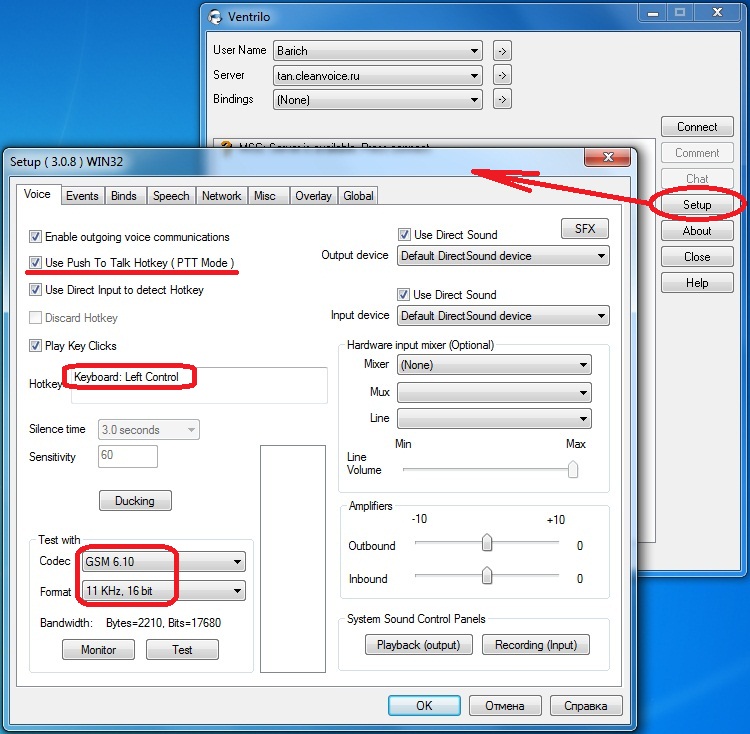Click the Bandwidth Bytes=2210 readout text
The height and width of the screenshot is (734, 750).
164,623
